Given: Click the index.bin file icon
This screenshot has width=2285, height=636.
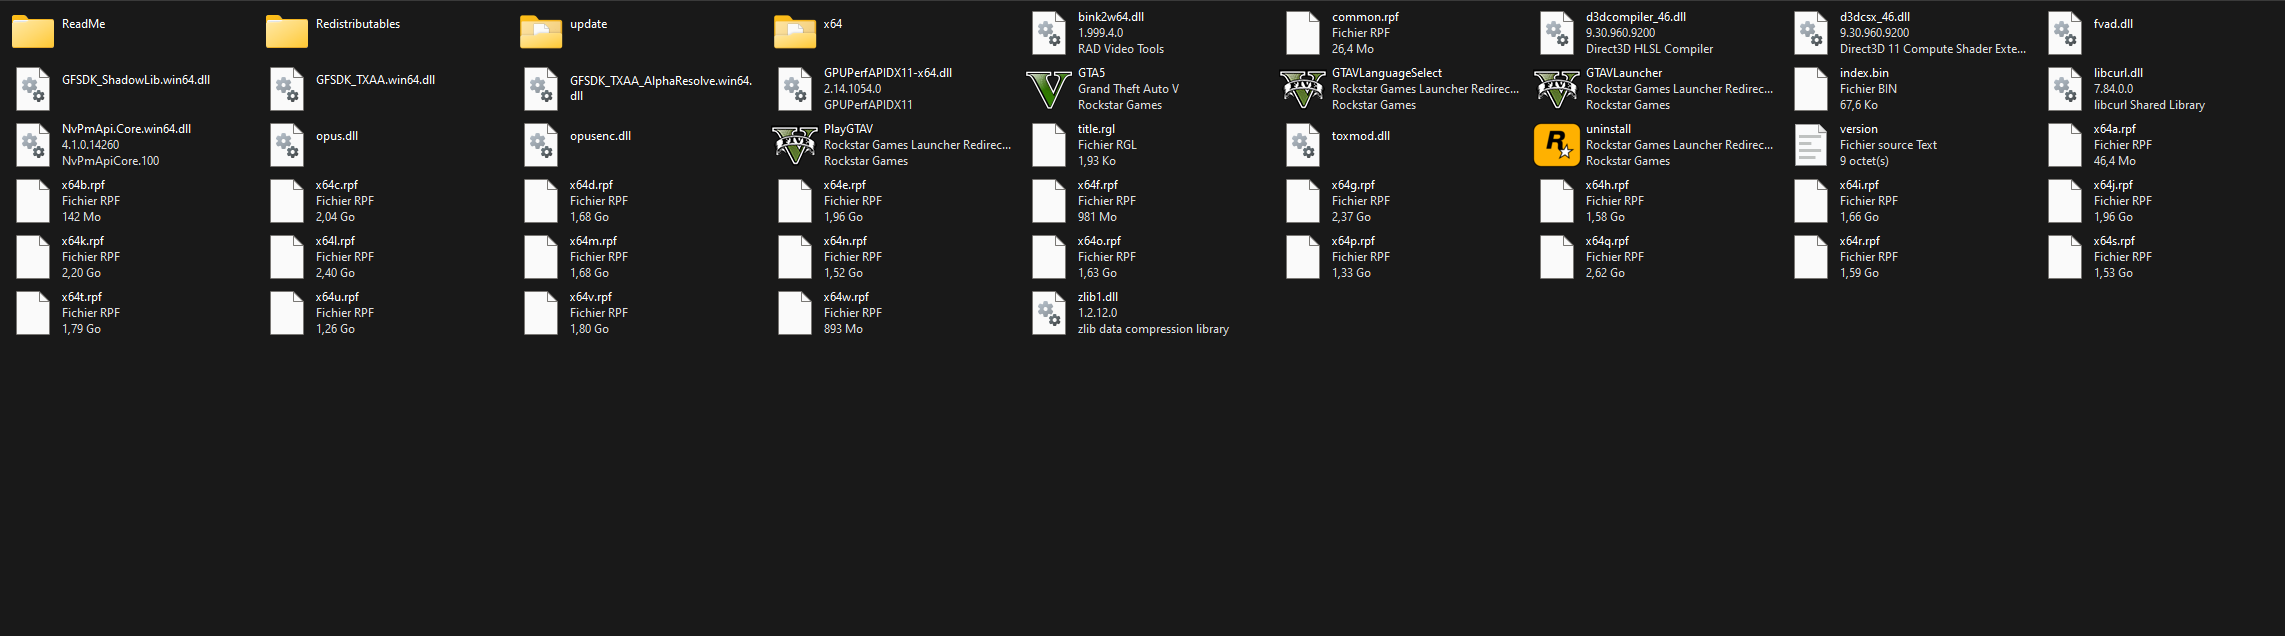Looking at the screenshot, I should pyautogui.click(x=1811, y=89).
